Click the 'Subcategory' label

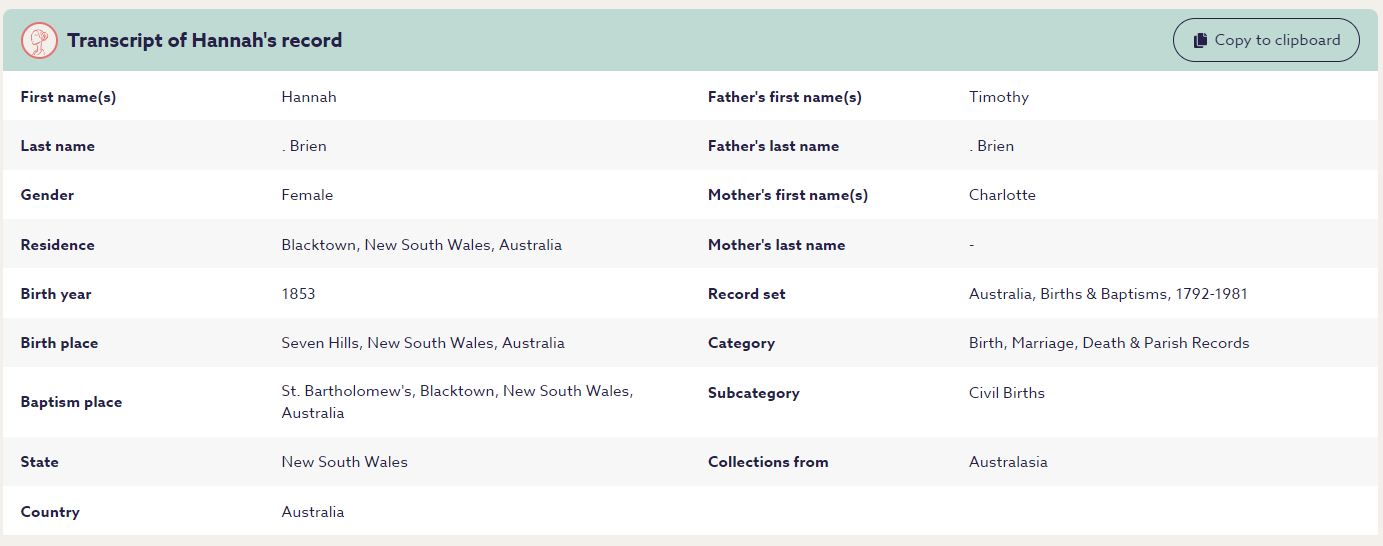753,393
